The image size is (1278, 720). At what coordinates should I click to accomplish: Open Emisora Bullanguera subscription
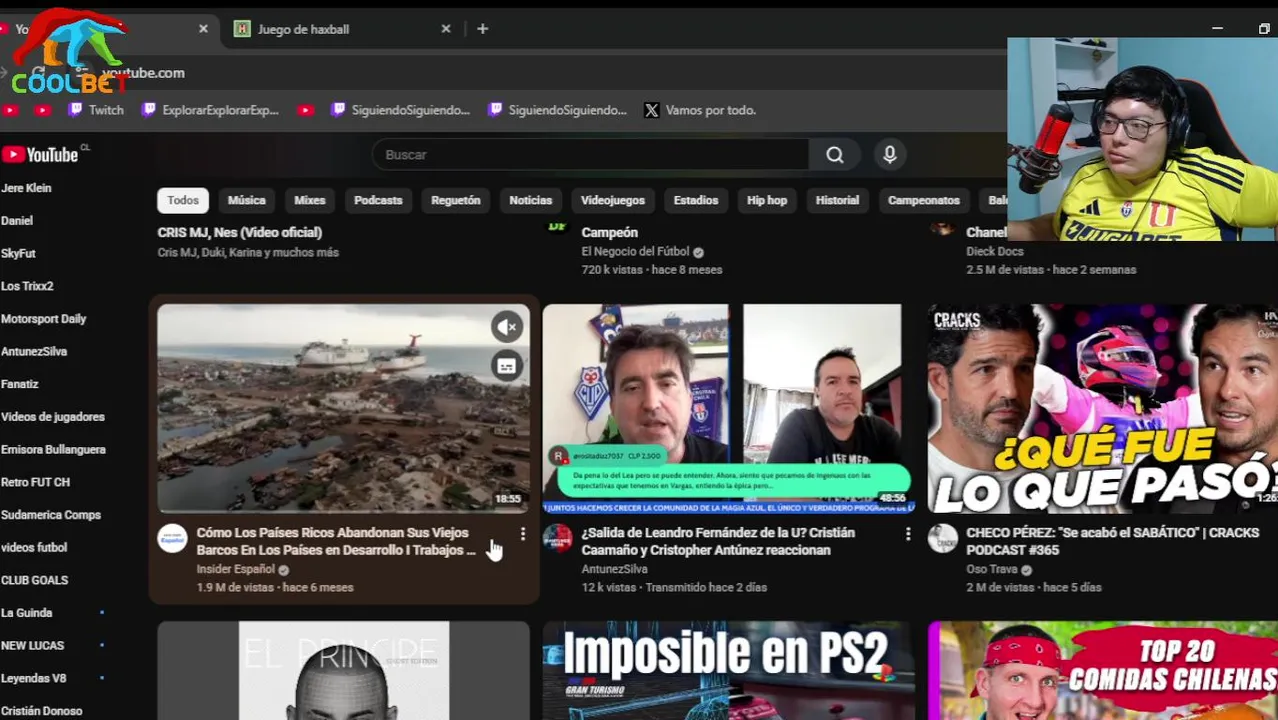click(53, 450)
